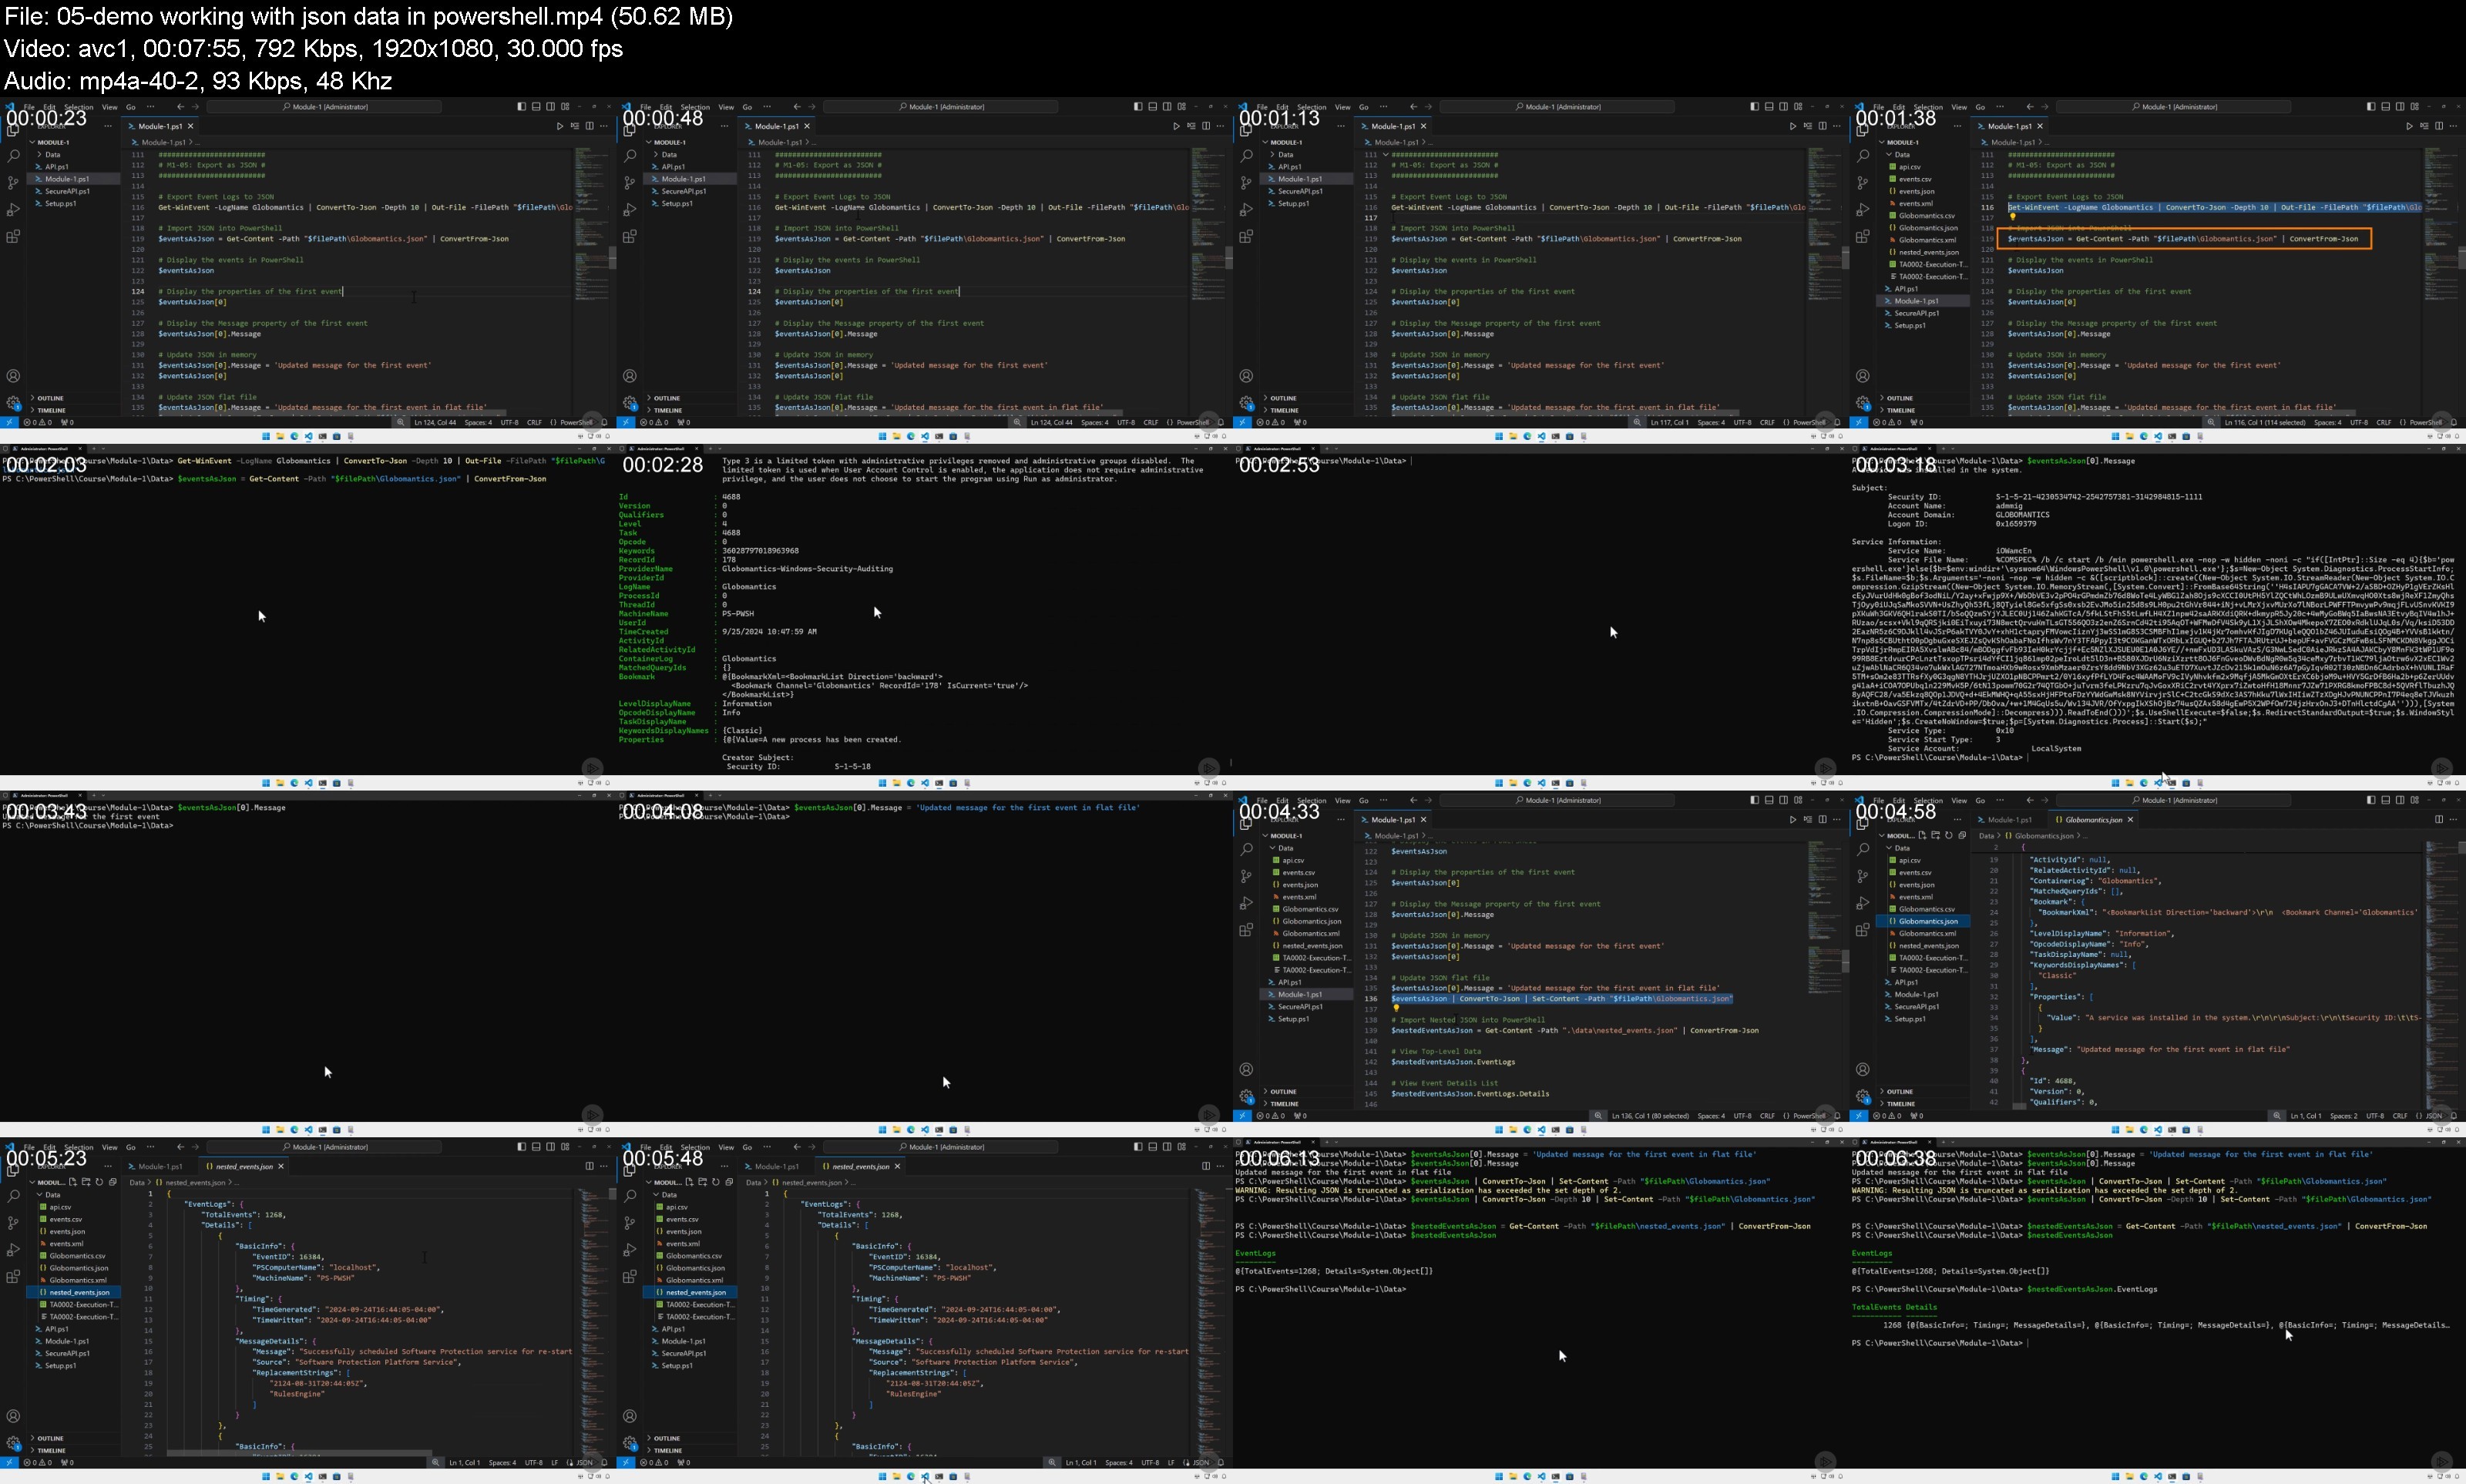This screenshot has width=2466, height=1484.
Task: Select Globomantics.csv in the 00:01:38 explorer
Action: point(1927,215)
